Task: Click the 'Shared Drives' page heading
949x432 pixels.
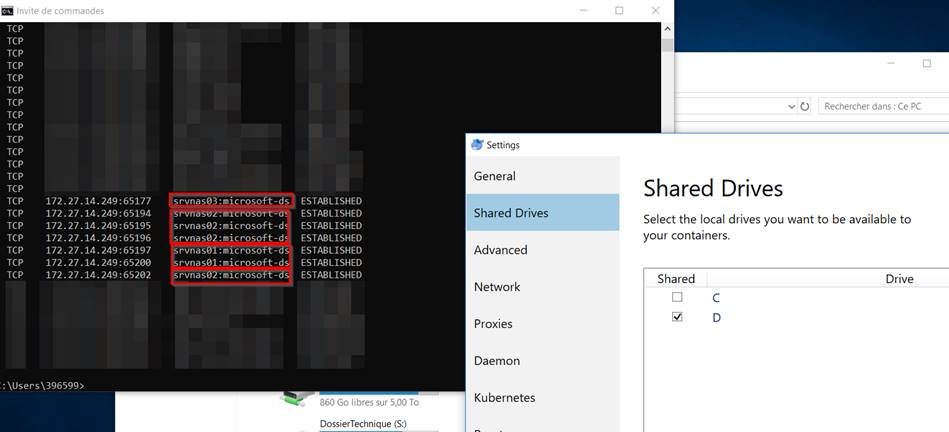Action: 713,188
